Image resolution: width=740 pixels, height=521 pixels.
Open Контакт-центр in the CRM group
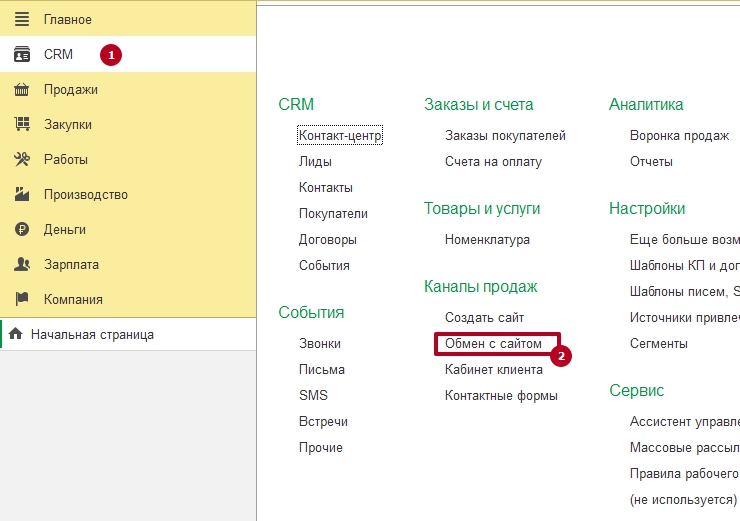[x=340, y=135]
